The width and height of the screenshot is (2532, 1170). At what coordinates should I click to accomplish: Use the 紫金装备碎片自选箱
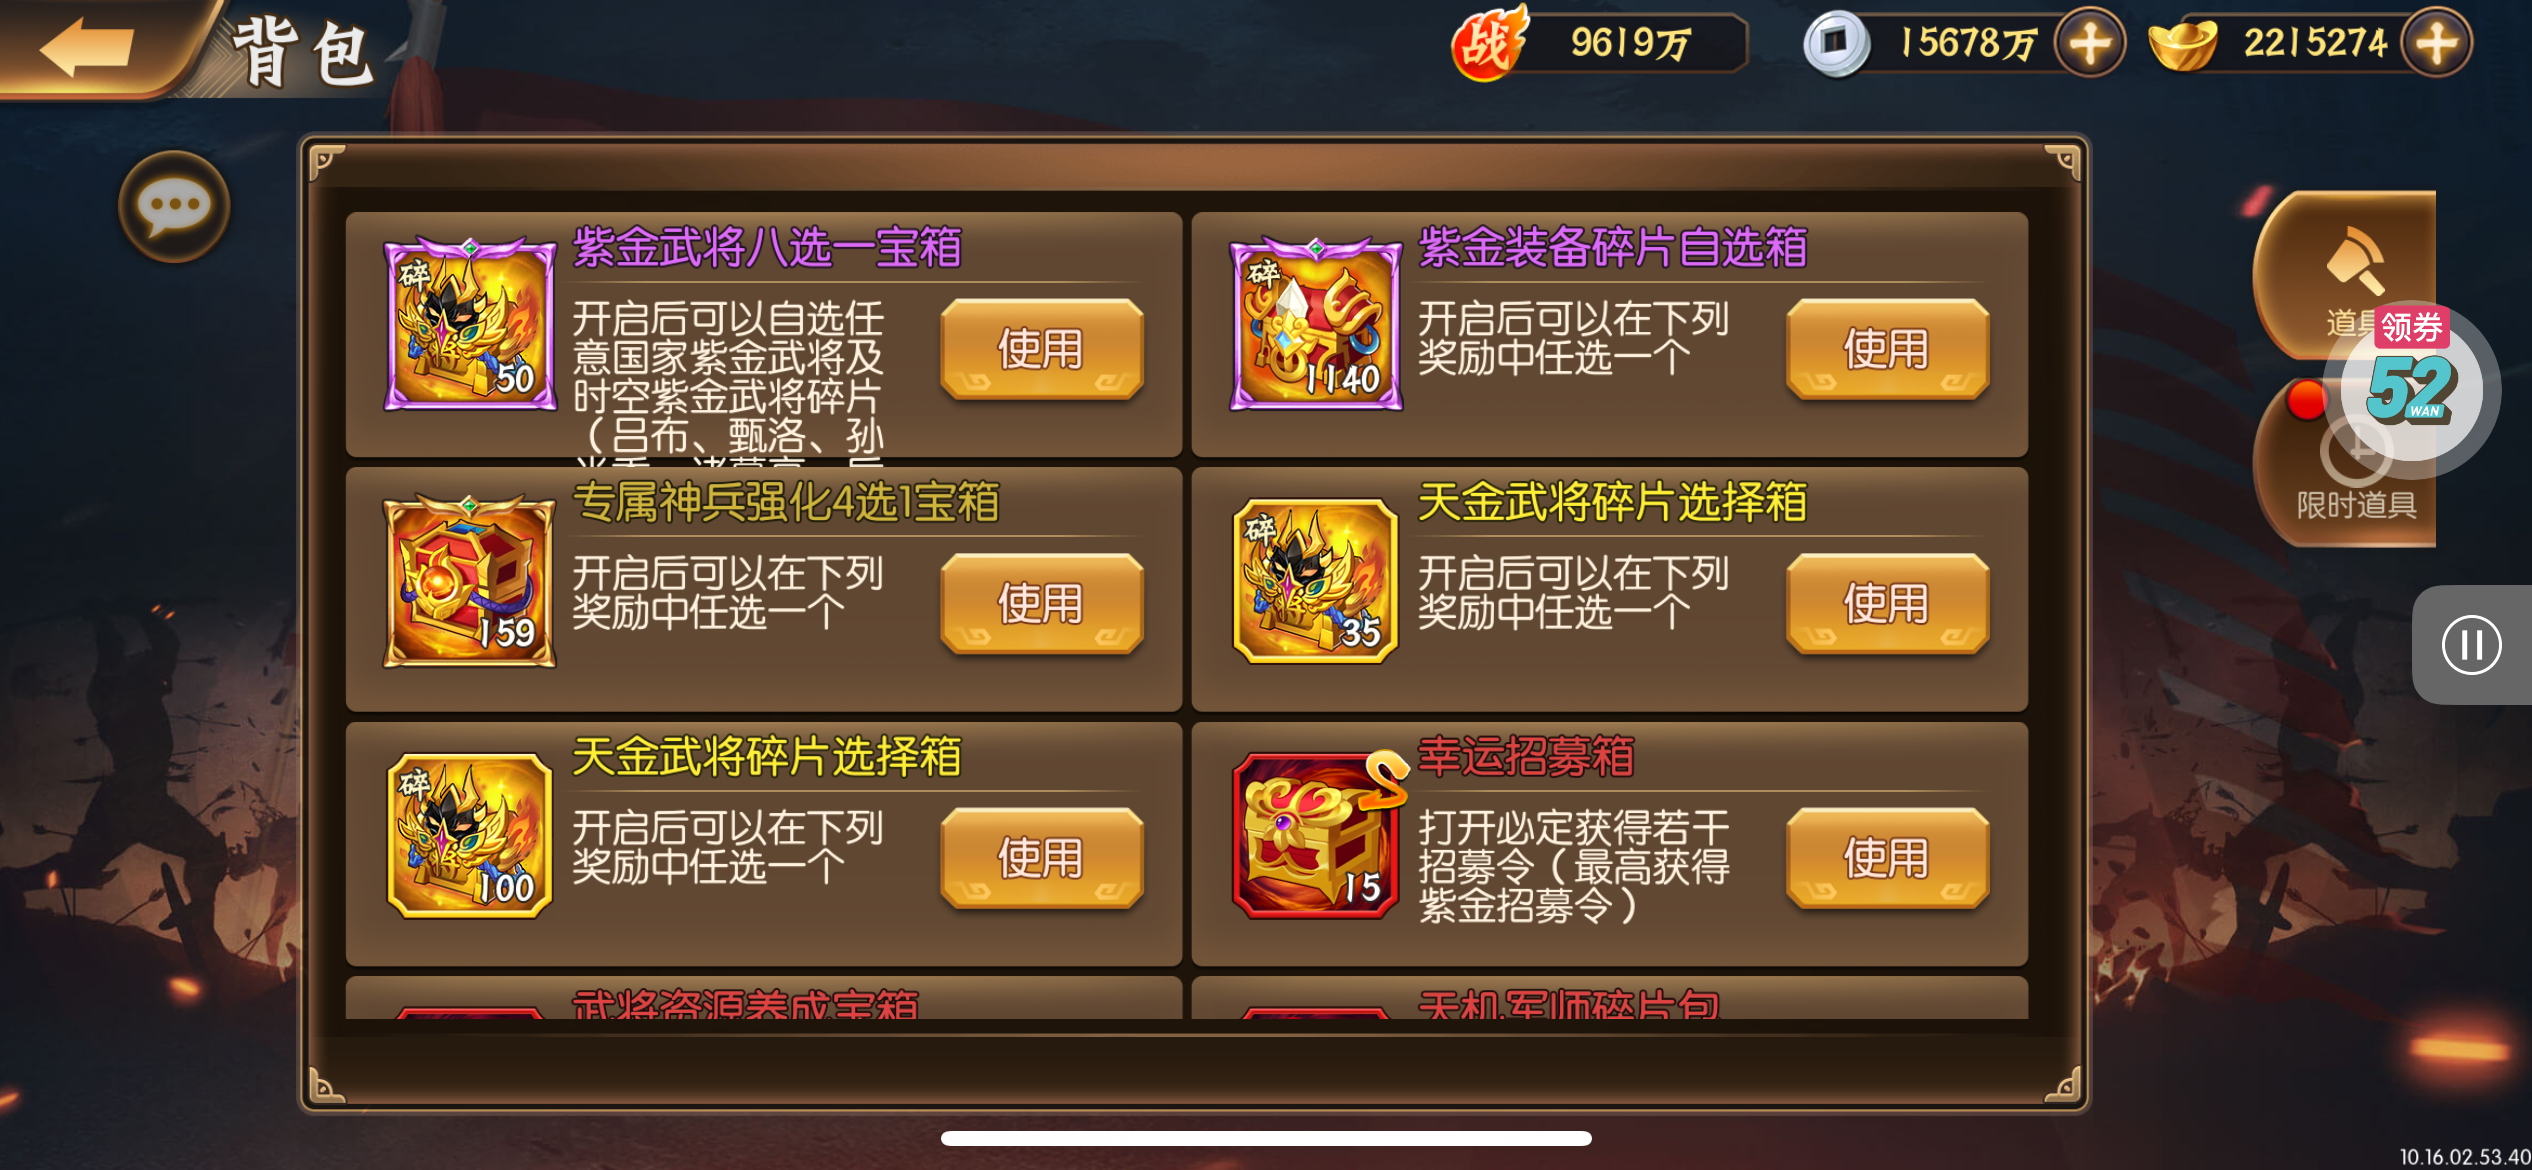coord(1887,349)
